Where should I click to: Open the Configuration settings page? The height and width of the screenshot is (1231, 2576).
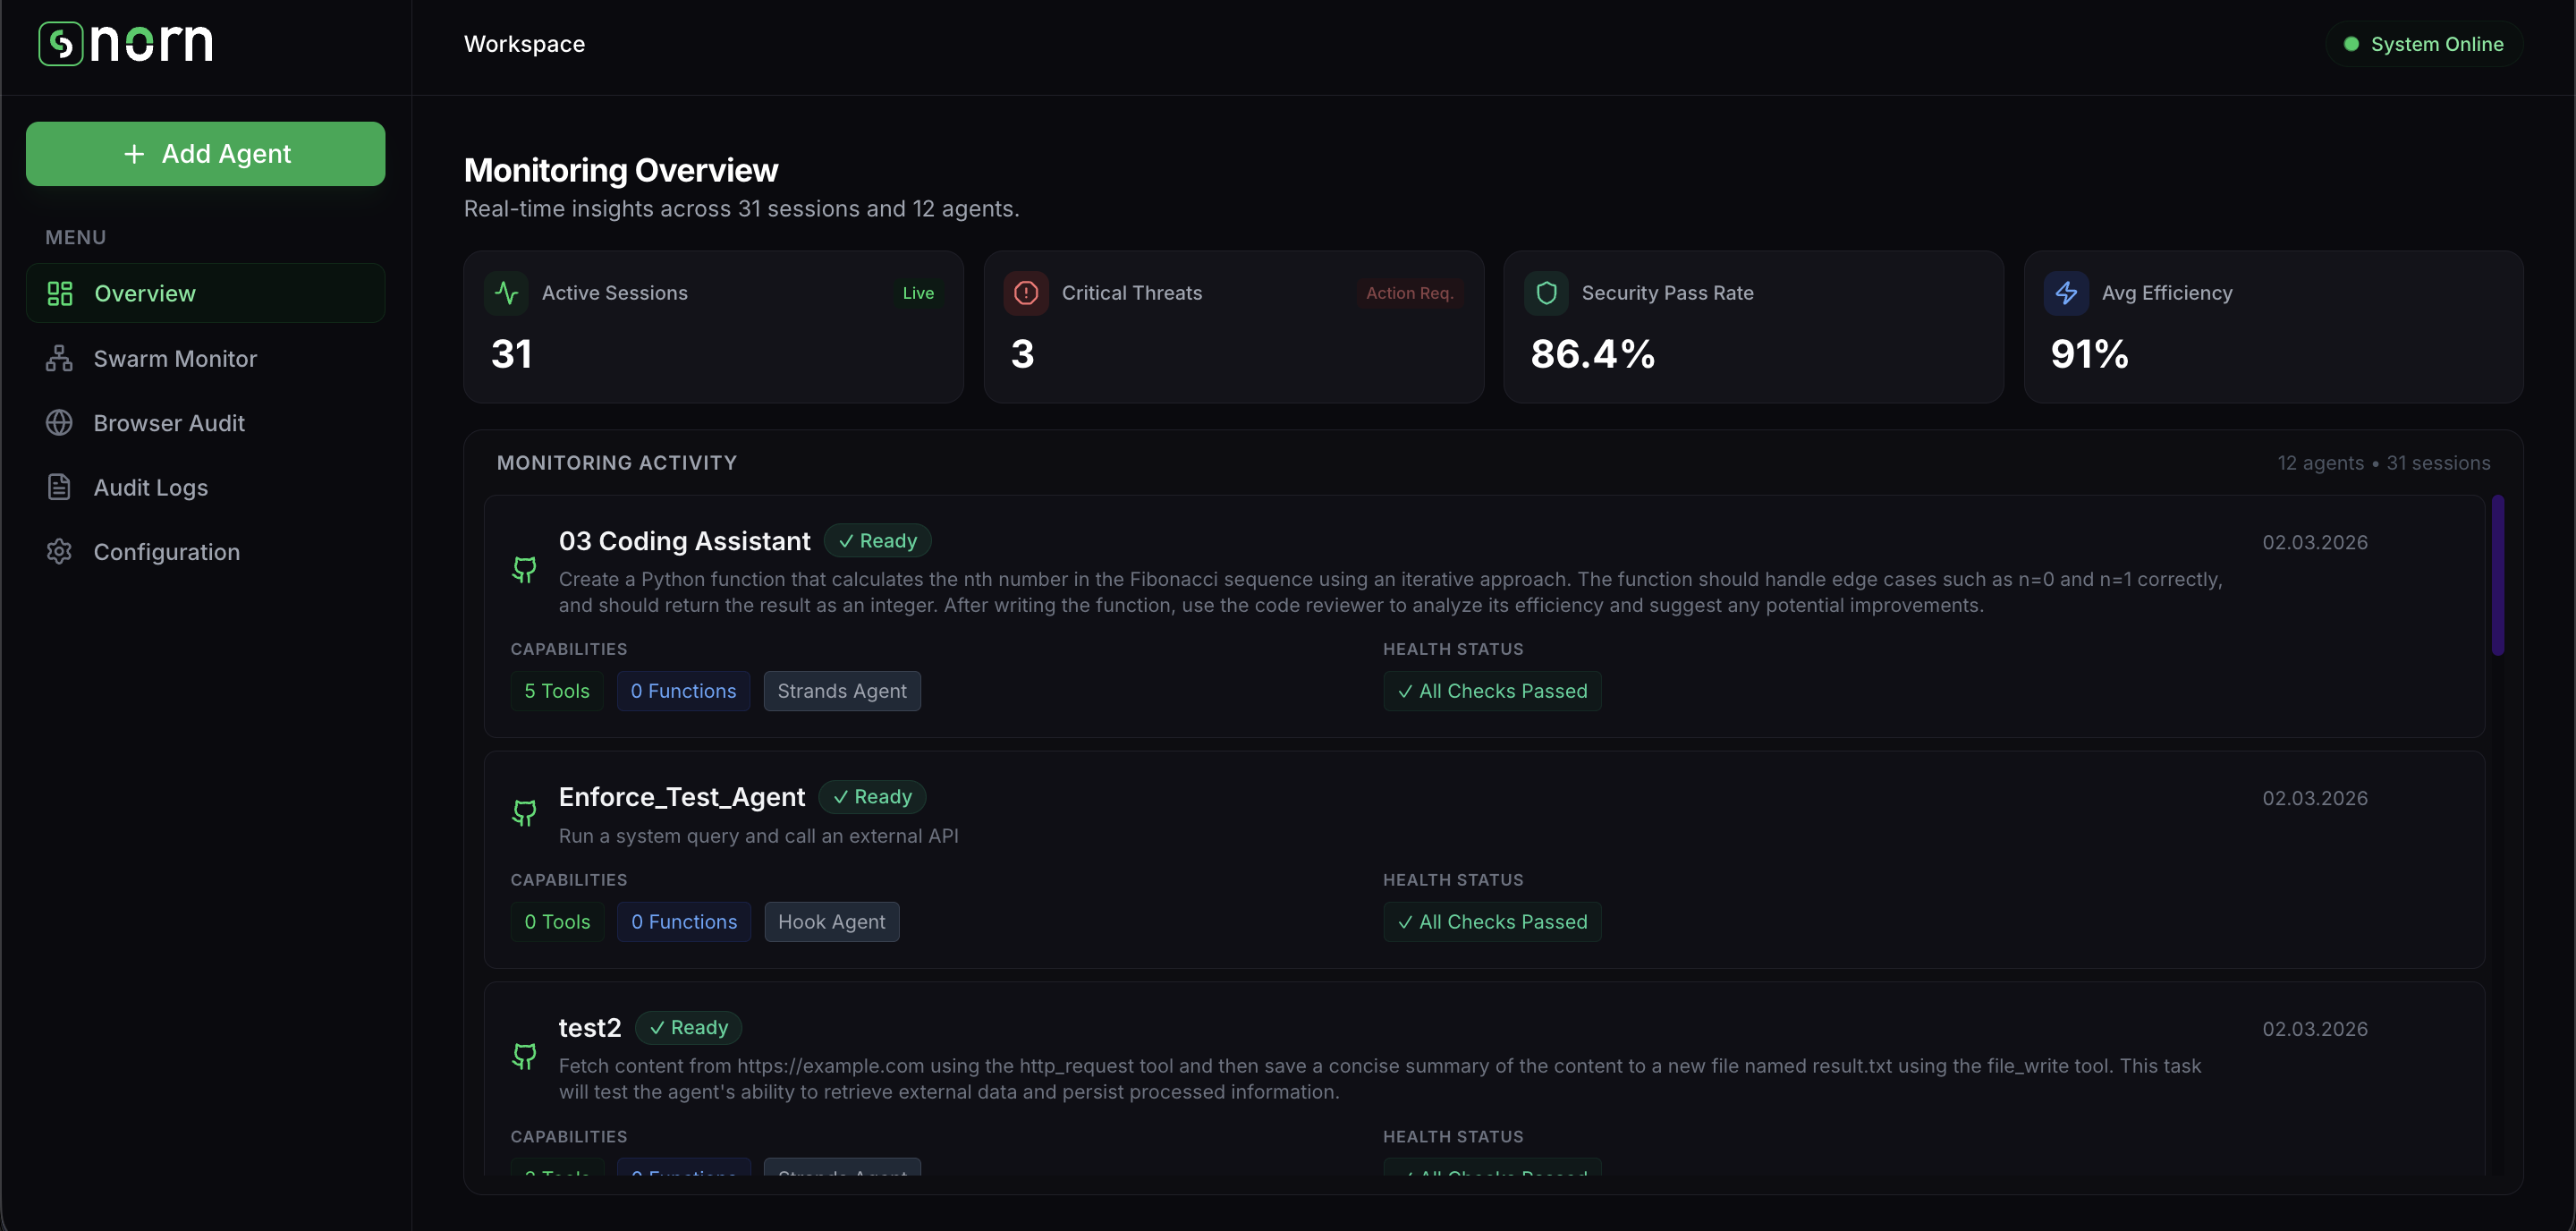click(x=167, y=552)
